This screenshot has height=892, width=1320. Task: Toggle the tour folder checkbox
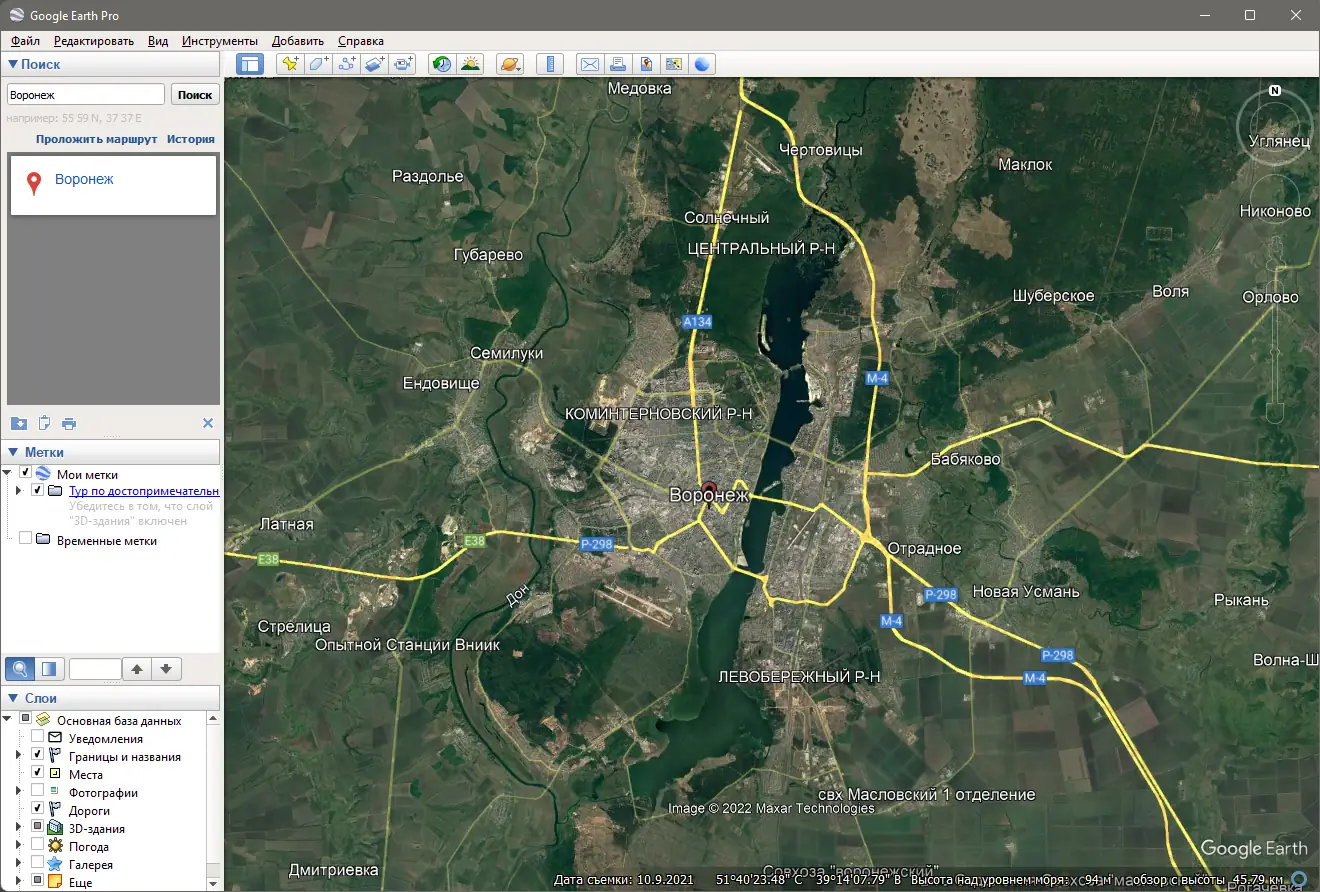tap(38, 491)
